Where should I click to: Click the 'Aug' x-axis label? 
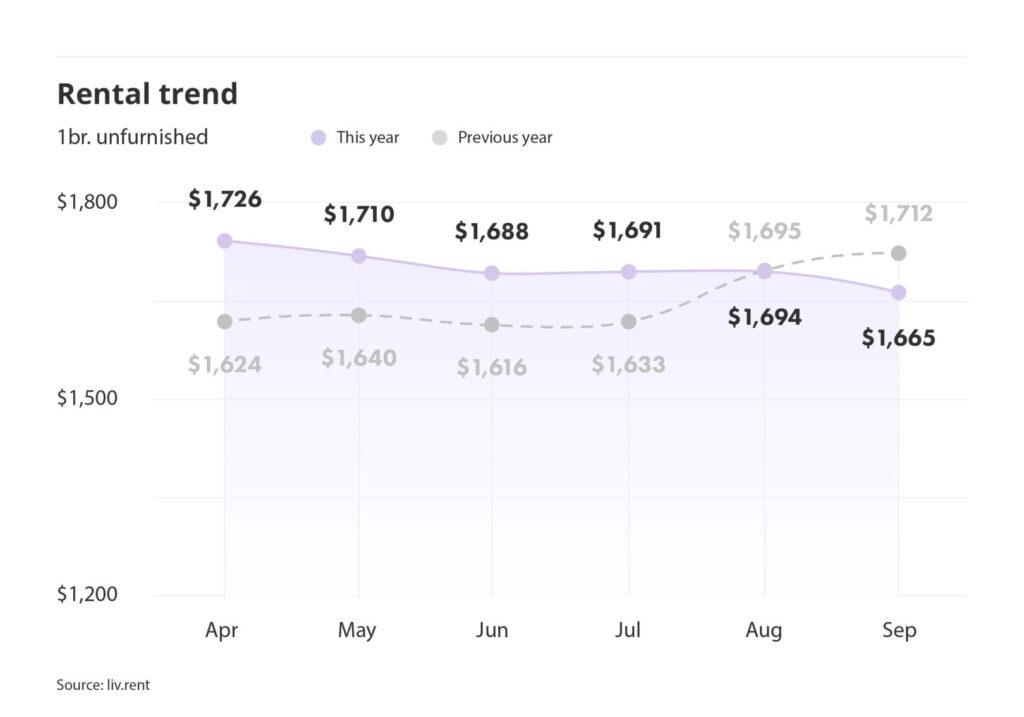[764, 631]
